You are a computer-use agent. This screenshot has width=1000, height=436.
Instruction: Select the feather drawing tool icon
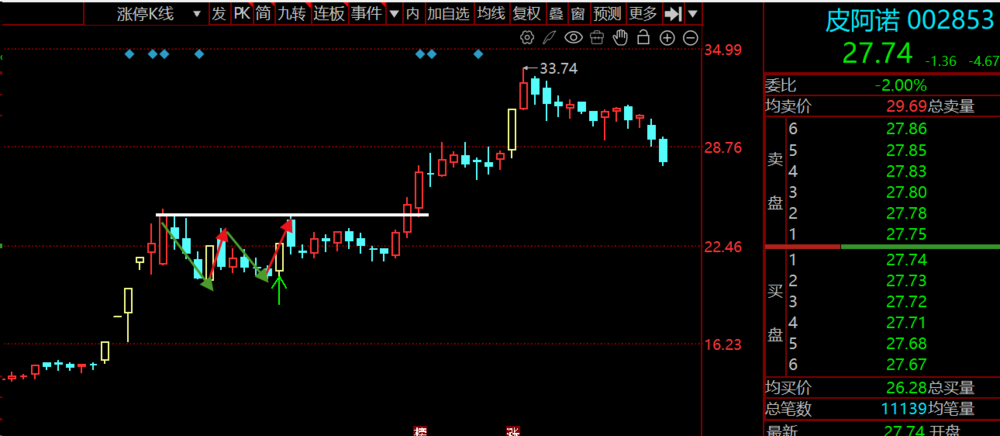pos(550,38)
